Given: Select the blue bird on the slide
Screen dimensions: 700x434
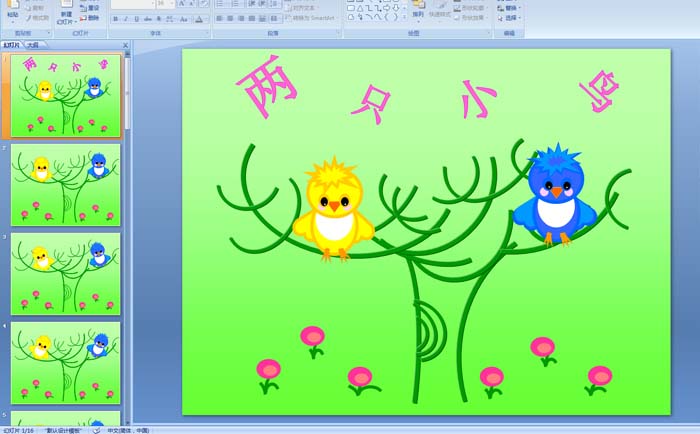Looking at the screenshot, I should click(x=555, y=194).
